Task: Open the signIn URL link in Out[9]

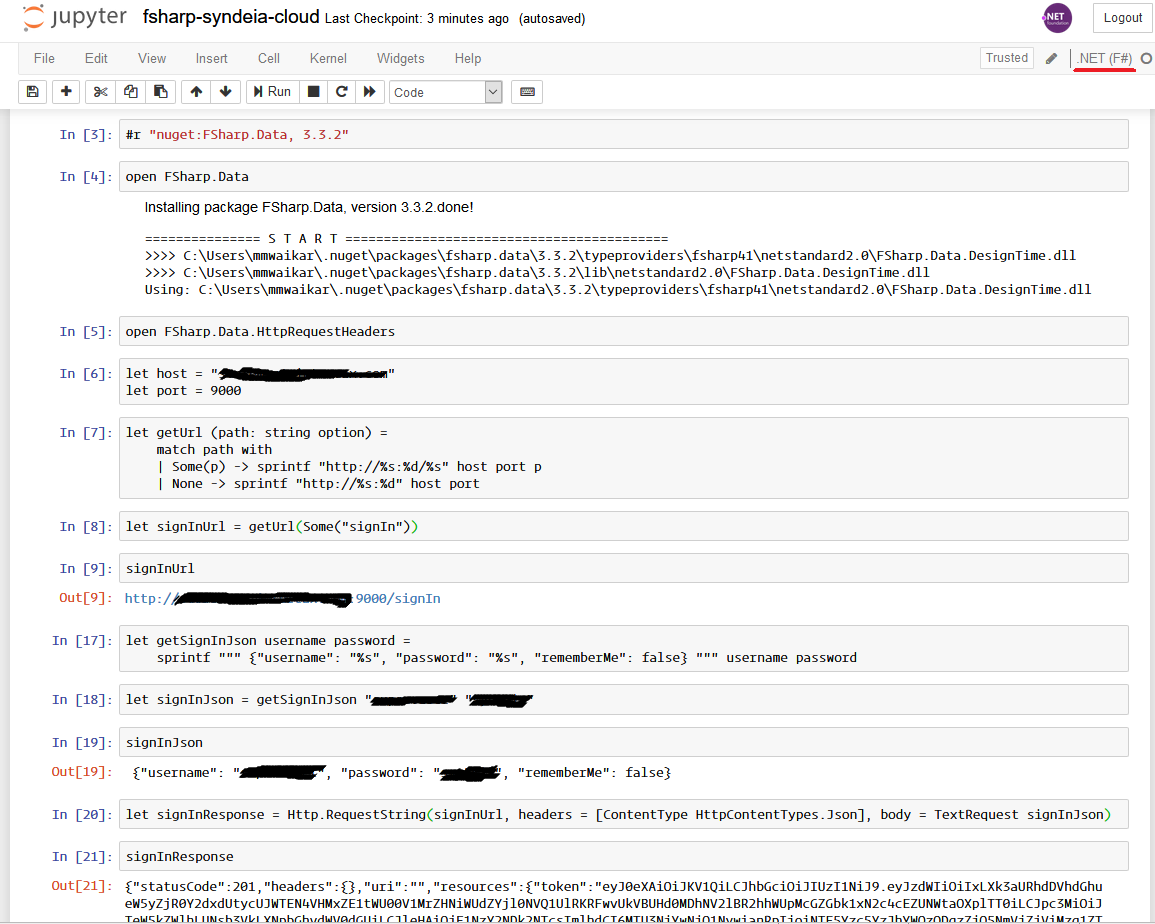Action: coord(282,598)
